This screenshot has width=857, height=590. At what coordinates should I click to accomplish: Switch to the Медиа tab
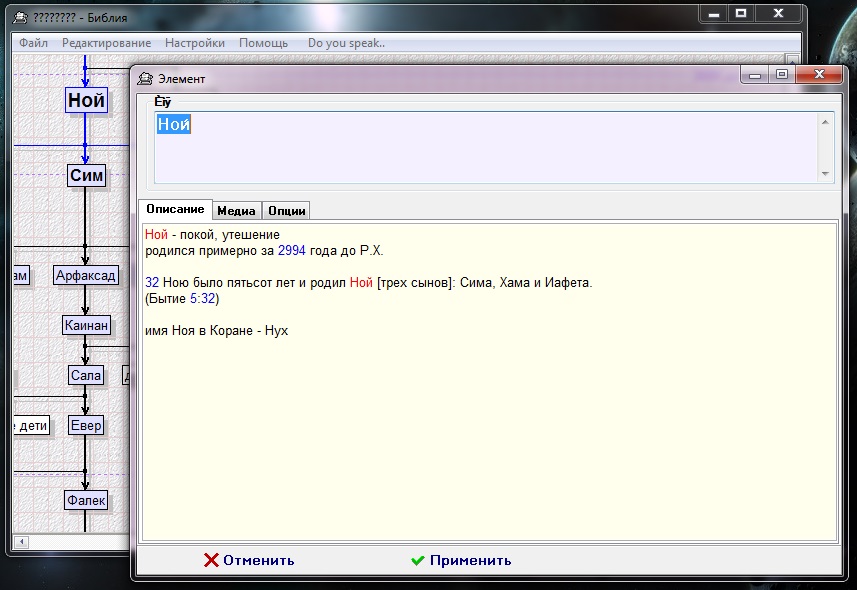tap(236, 210)
